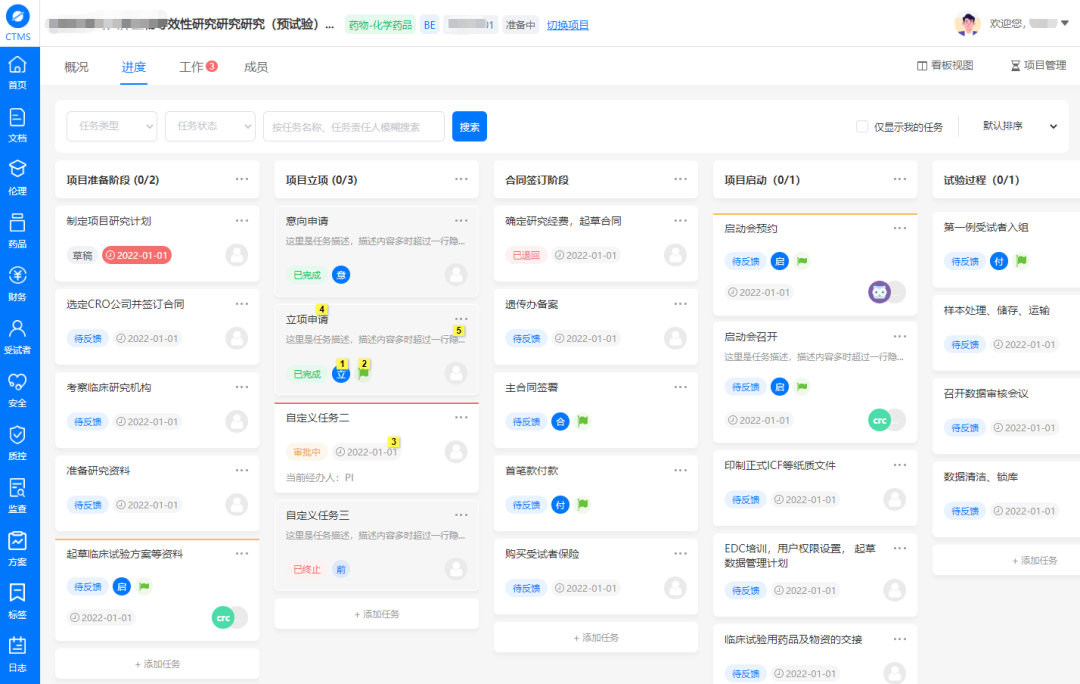Image resolution: width=1080 pixels, height=684 pixels.
Task: Click green flag on 主合同签署 card
Action: (x=583, y=421)
